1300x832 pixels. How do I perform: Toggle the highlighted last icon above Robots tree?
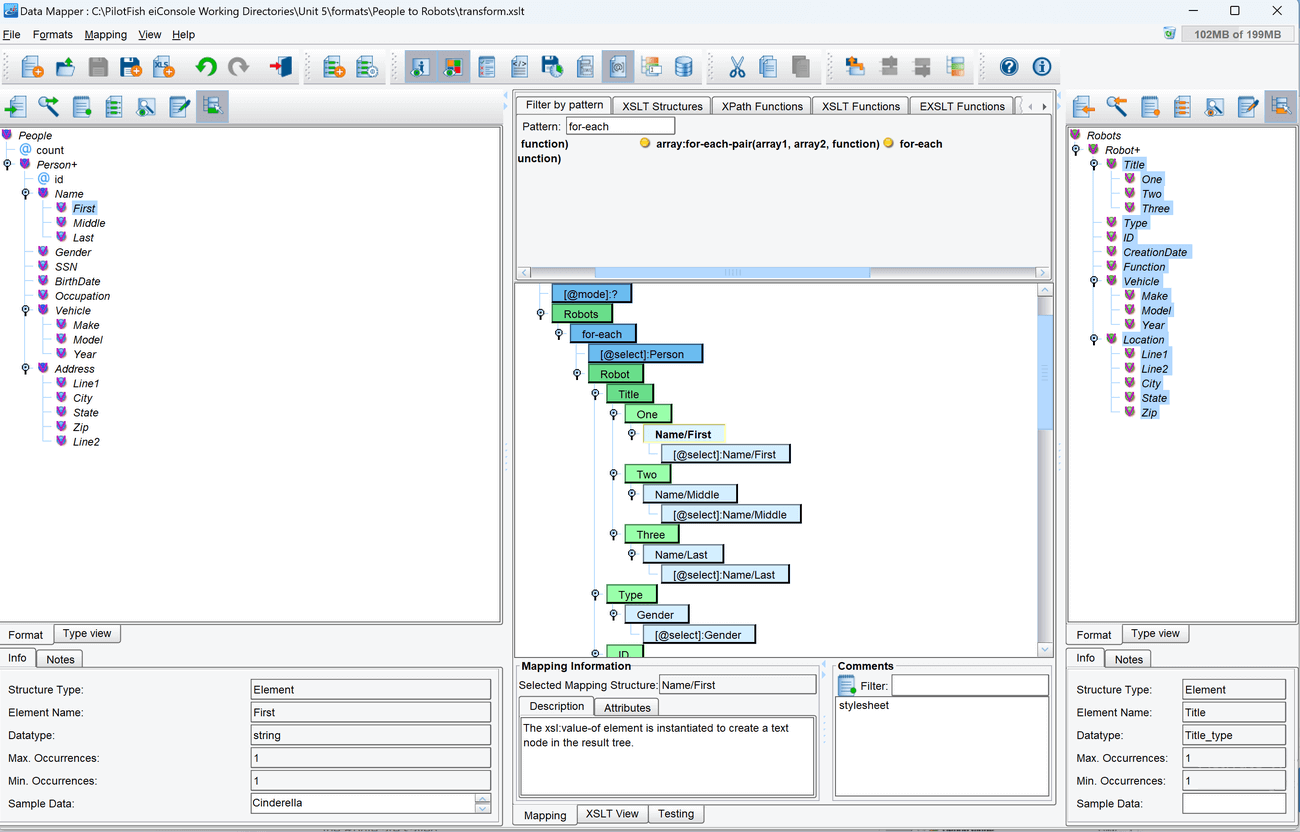pyautogui.click(x=1280, y=106)
